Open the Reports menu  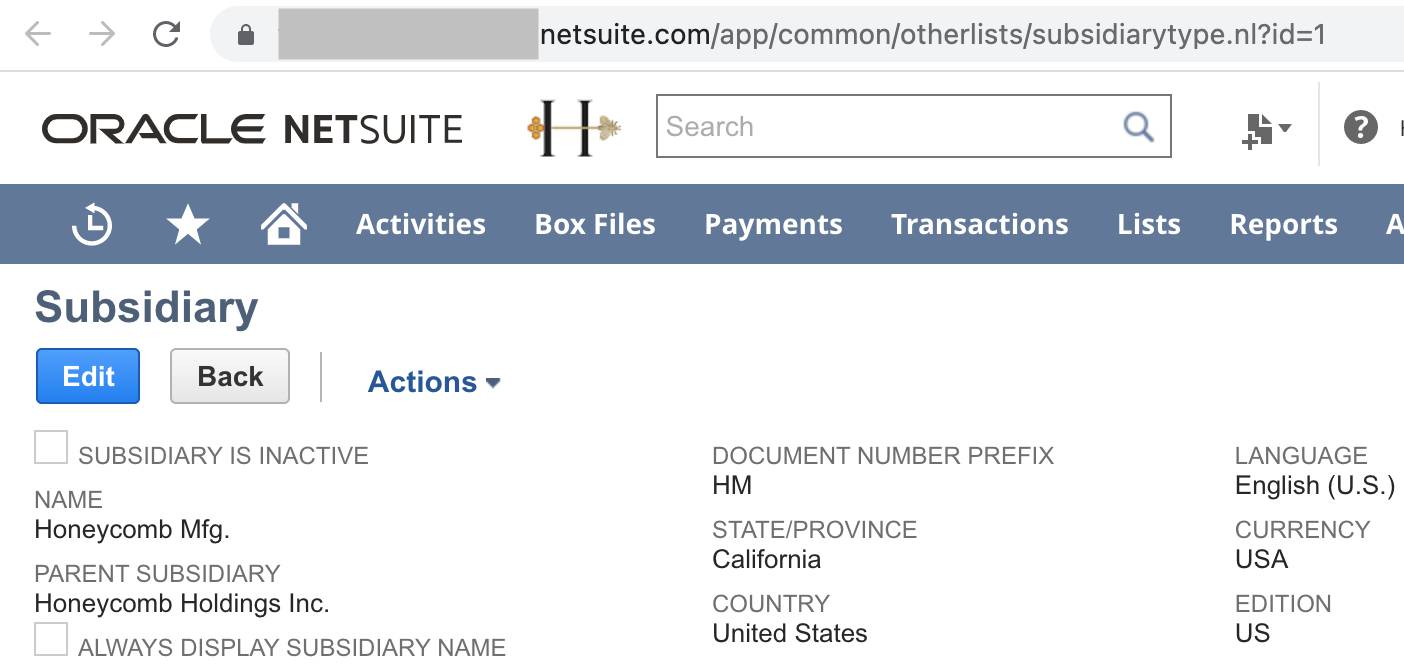1283,224
